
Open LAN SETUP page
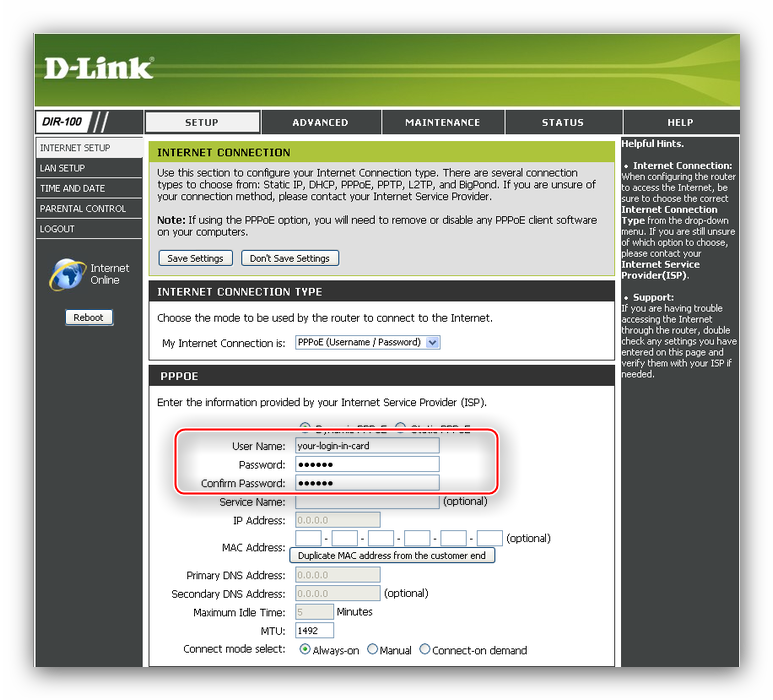89,168
